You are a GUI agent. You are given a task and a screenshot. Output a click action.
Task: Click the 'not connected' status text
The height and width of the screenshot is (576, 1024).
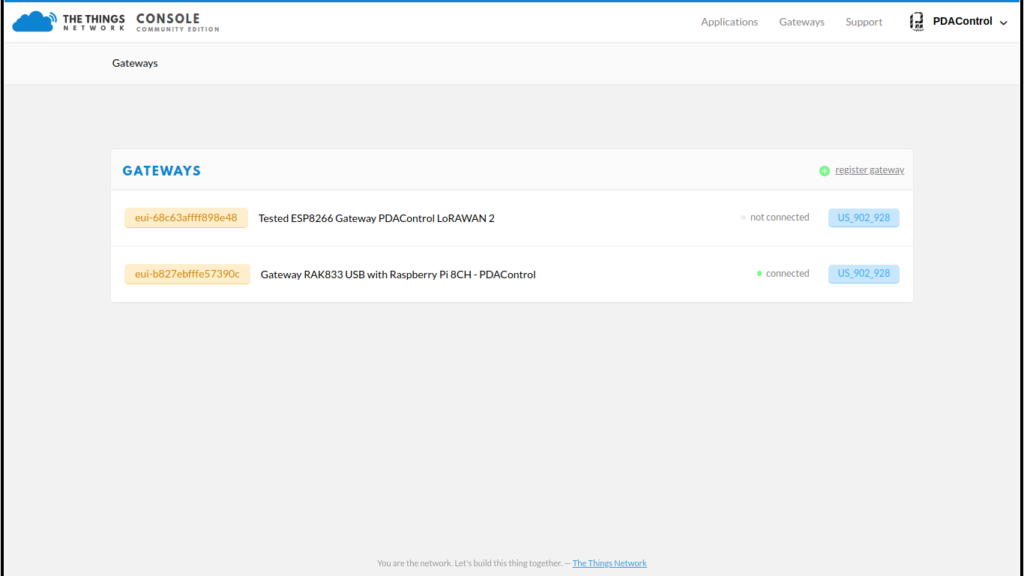pyautogui.click(x=779, y=217)
